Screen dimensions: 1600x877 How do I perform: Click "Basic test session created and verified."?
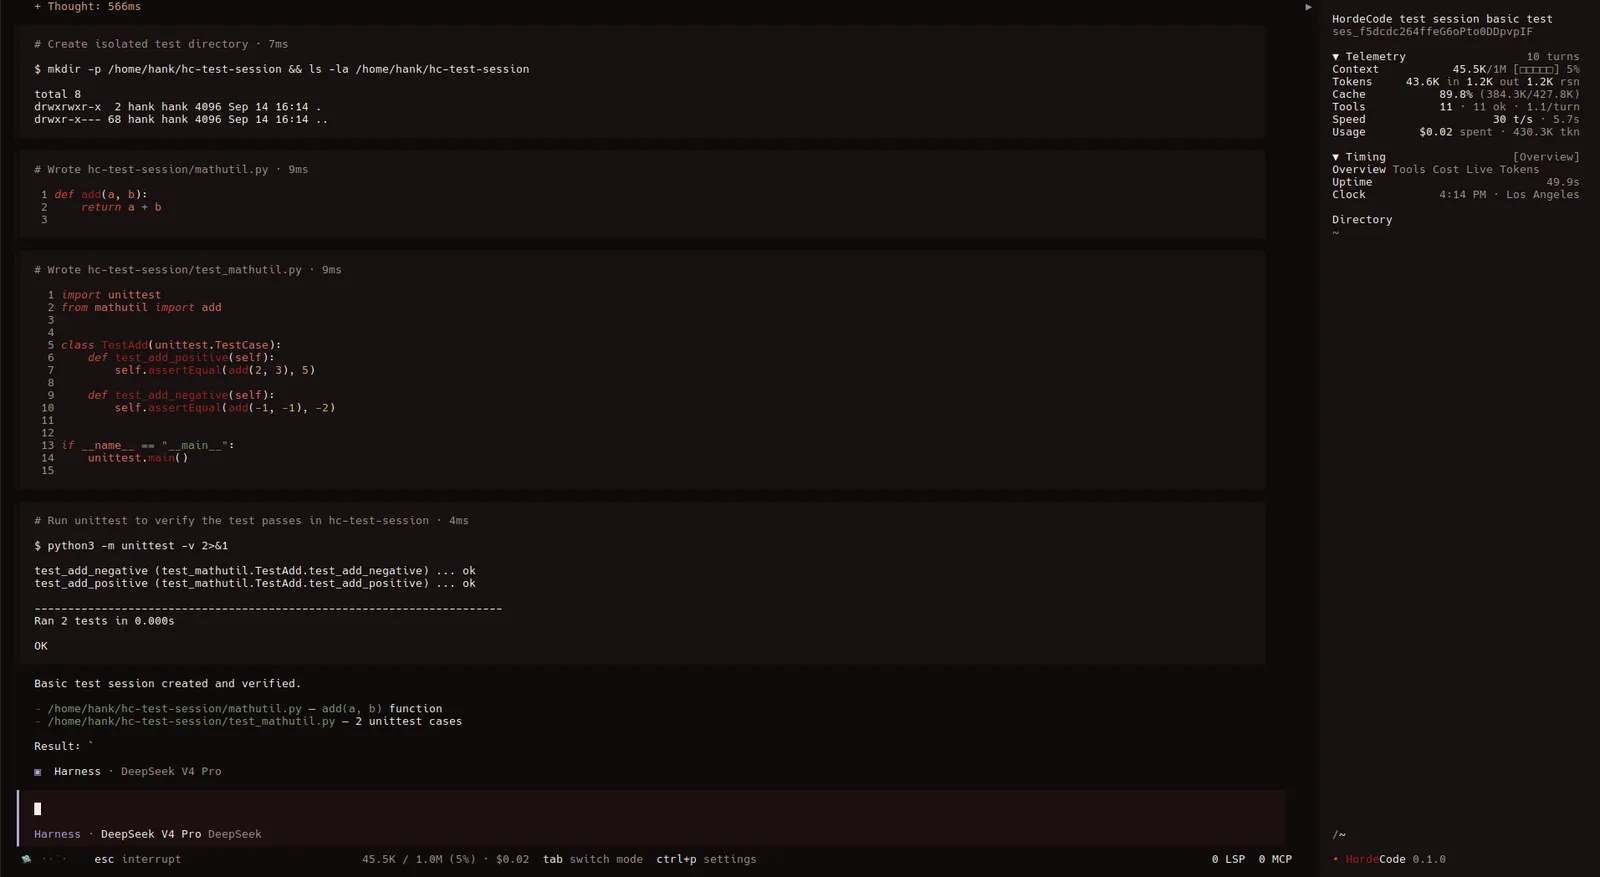coord(167,684)
